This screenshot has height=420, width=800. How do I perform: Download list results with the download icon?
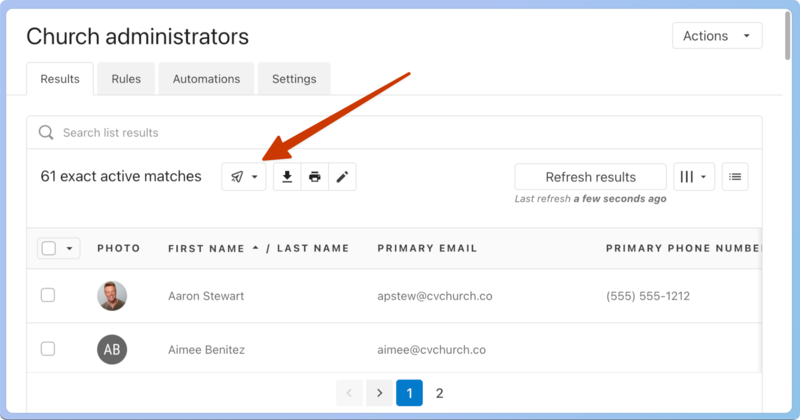287,177
